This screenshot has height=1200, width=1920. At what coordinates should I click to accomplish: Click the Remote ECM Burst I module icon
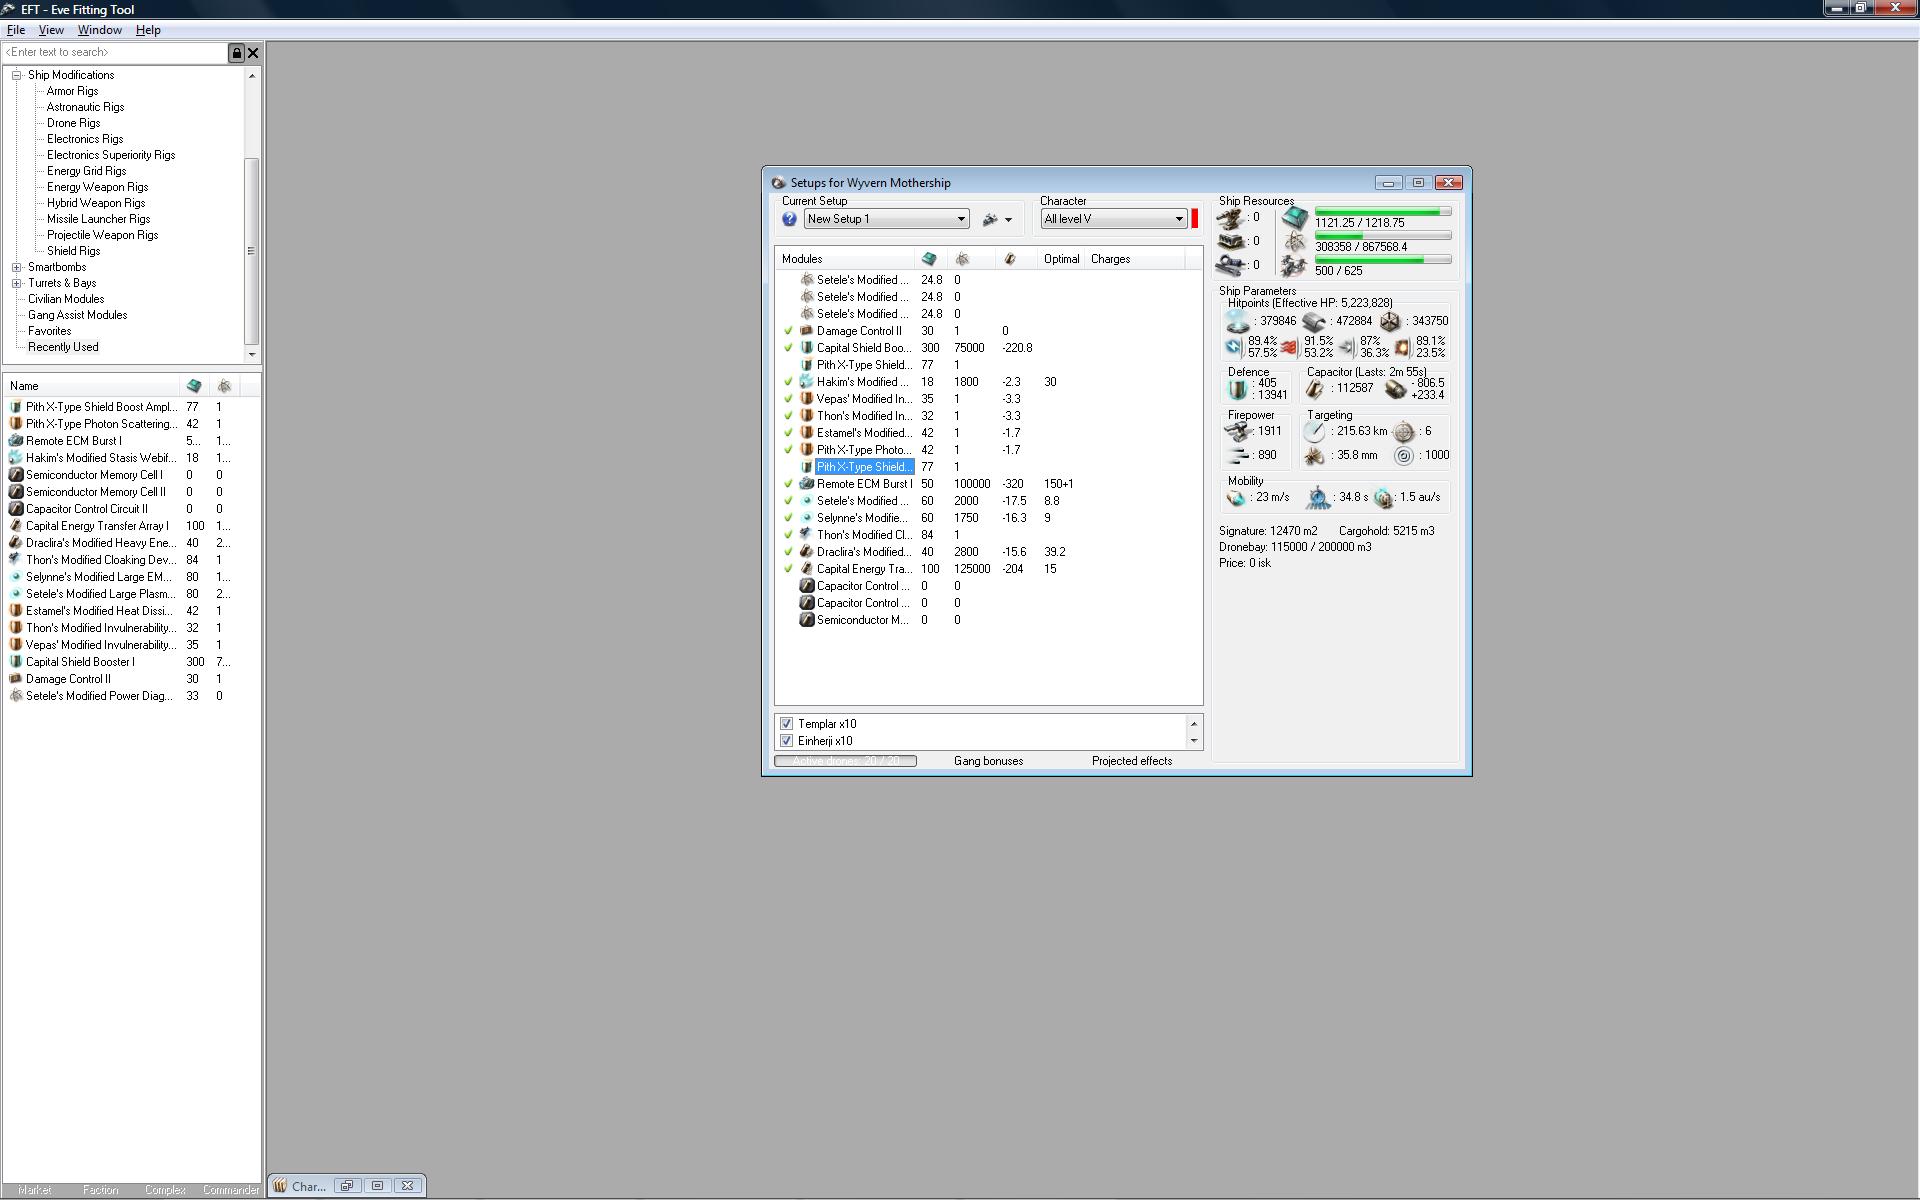[x=807, y=484]
